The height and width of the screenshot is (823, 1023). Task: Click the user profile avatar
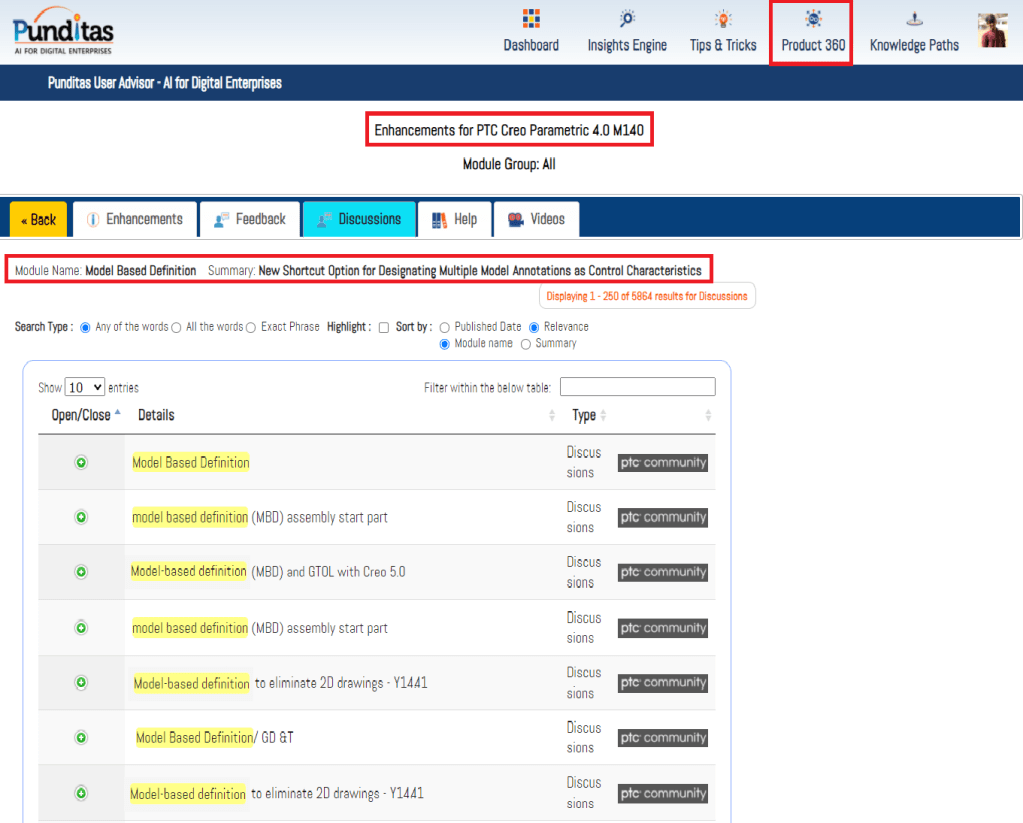point(992,30)
